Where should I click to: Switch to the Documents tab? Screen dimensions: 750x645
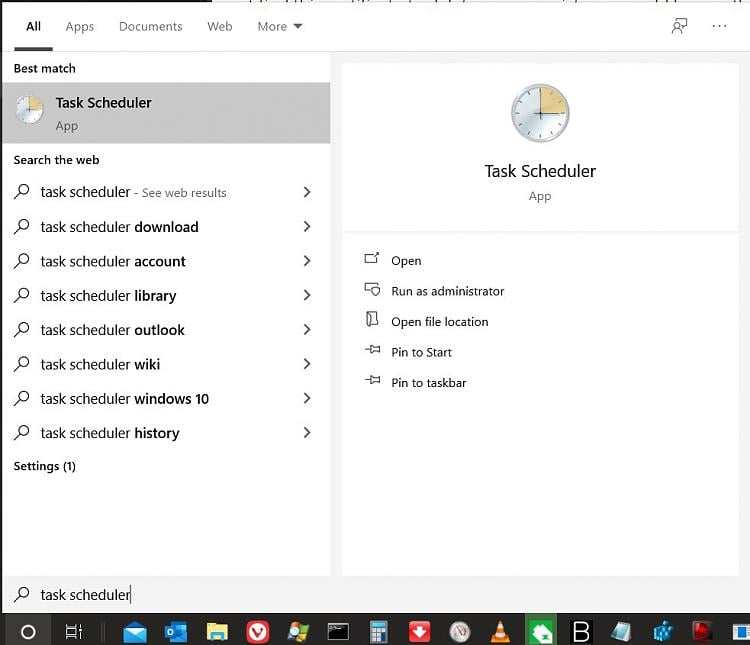150,27
